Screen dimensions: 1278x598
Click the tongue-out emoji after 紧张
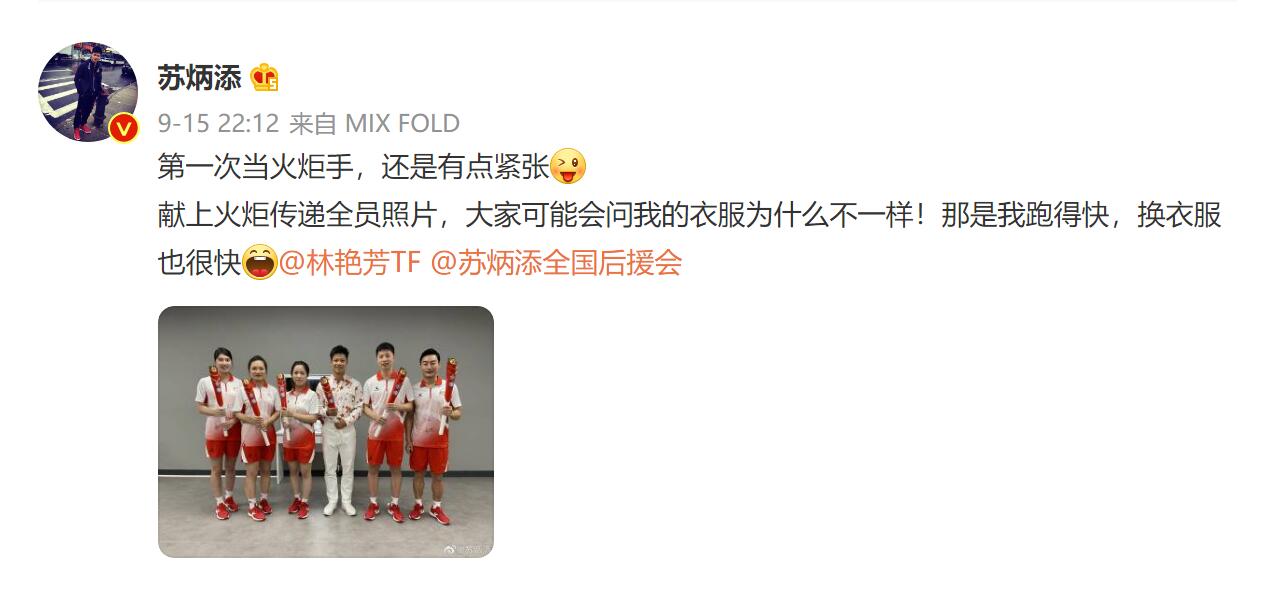click(x=568, y=166)
